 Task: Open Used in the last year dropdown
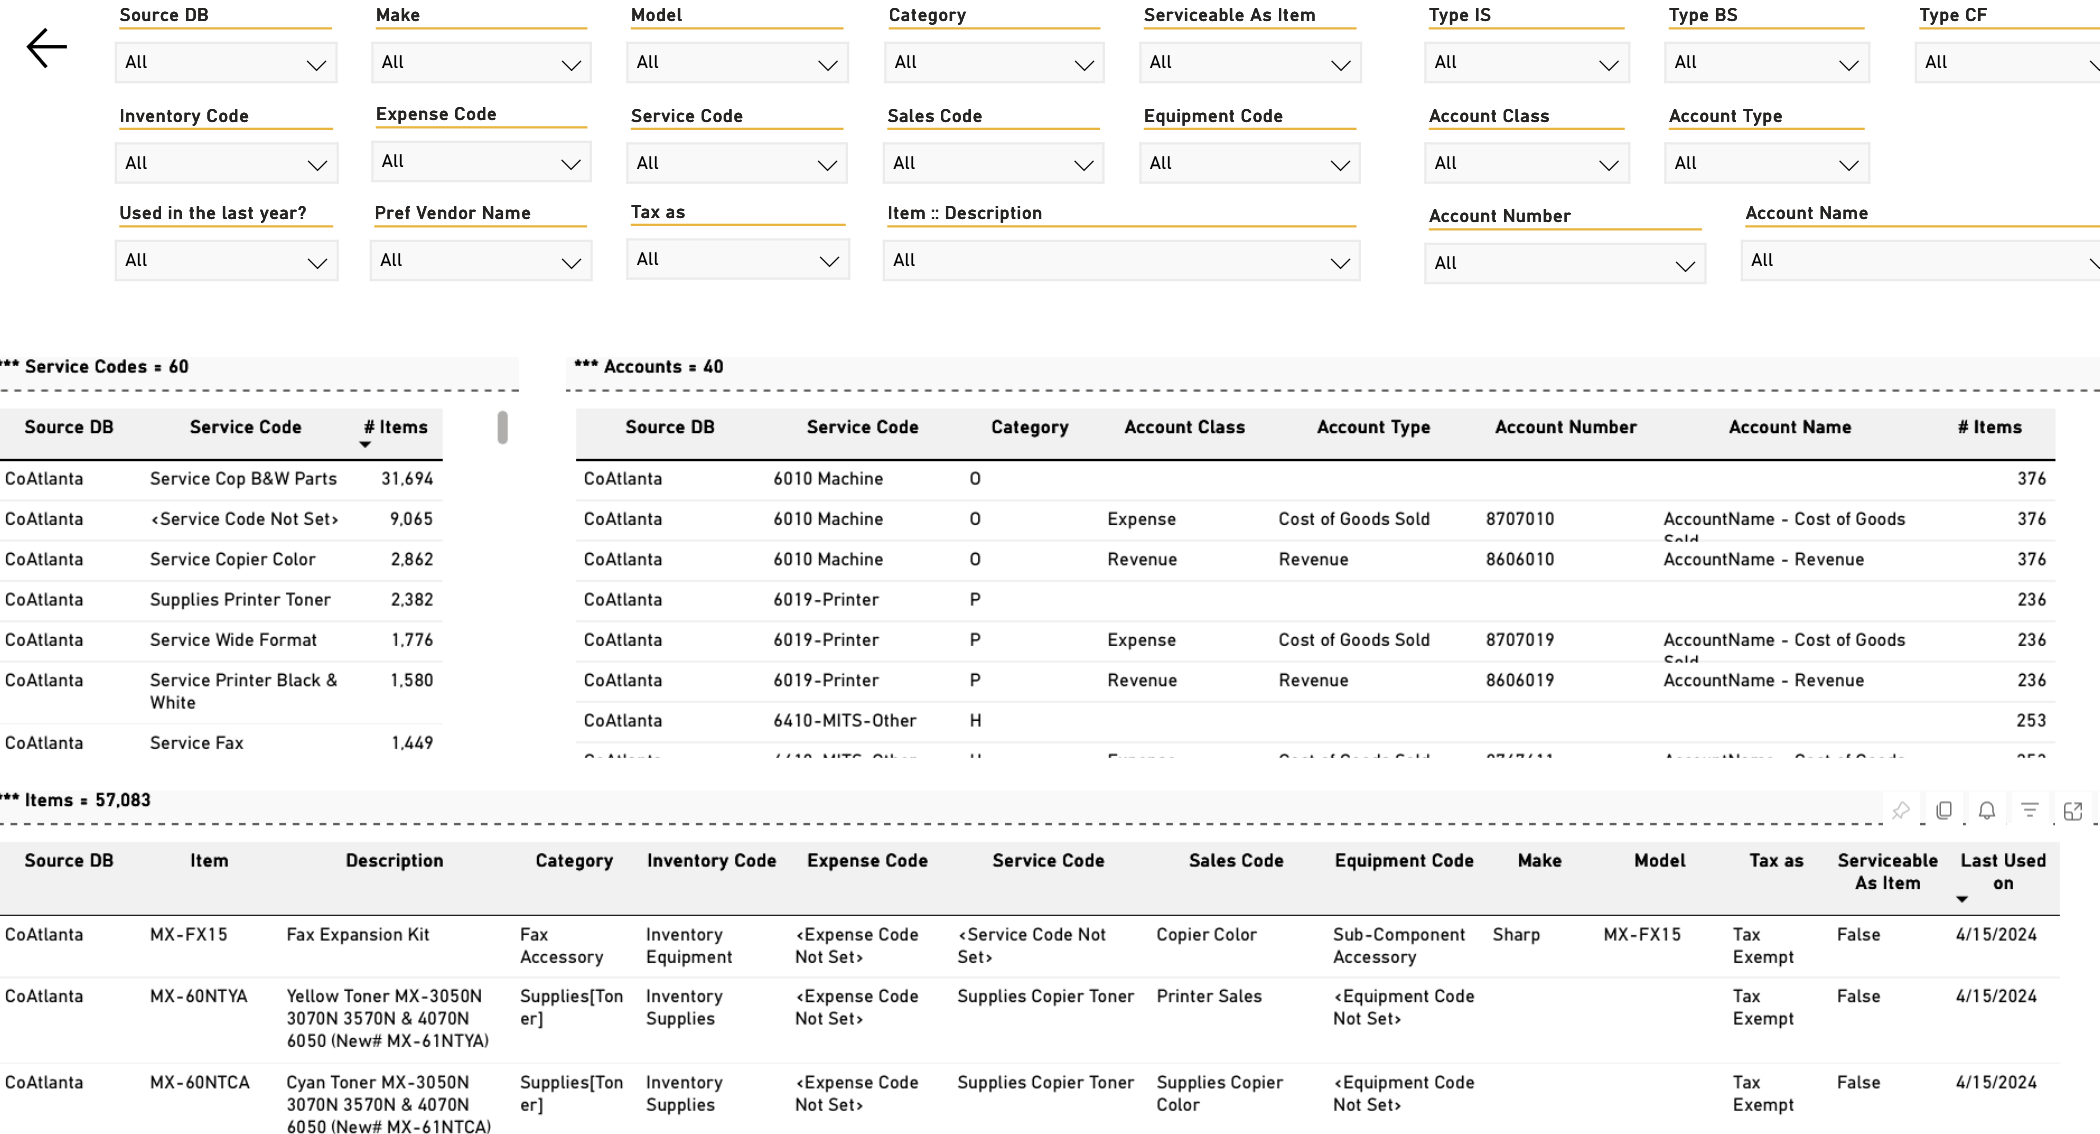226,261
